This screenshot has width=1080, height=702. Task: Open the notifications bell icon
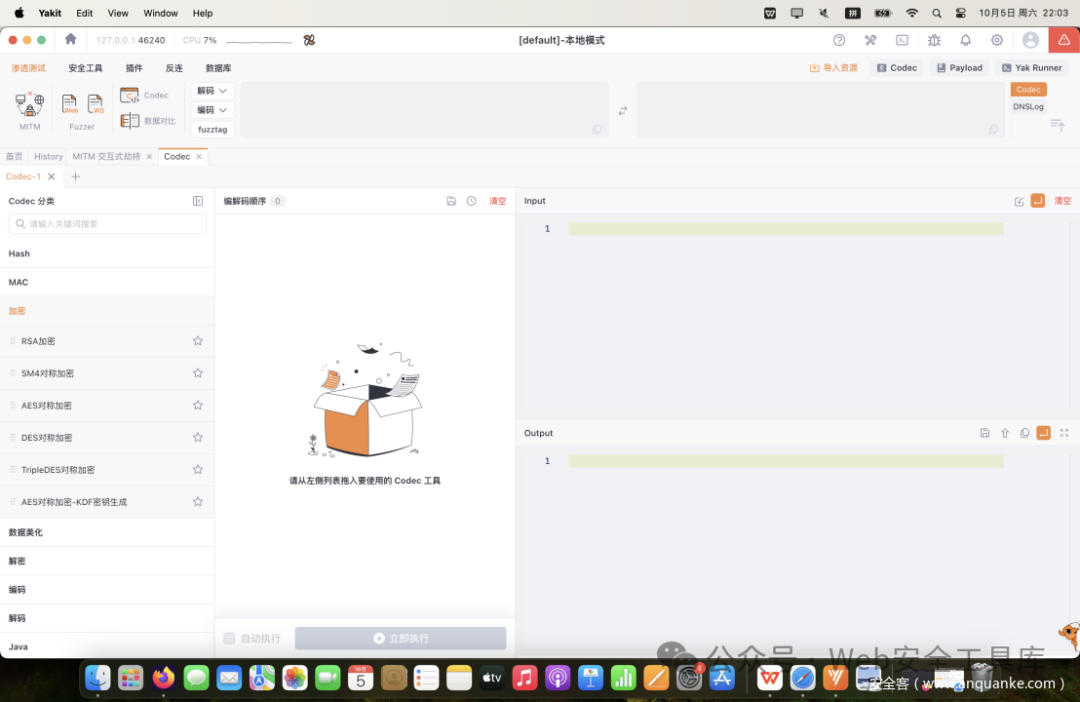[x=966, y=40]
